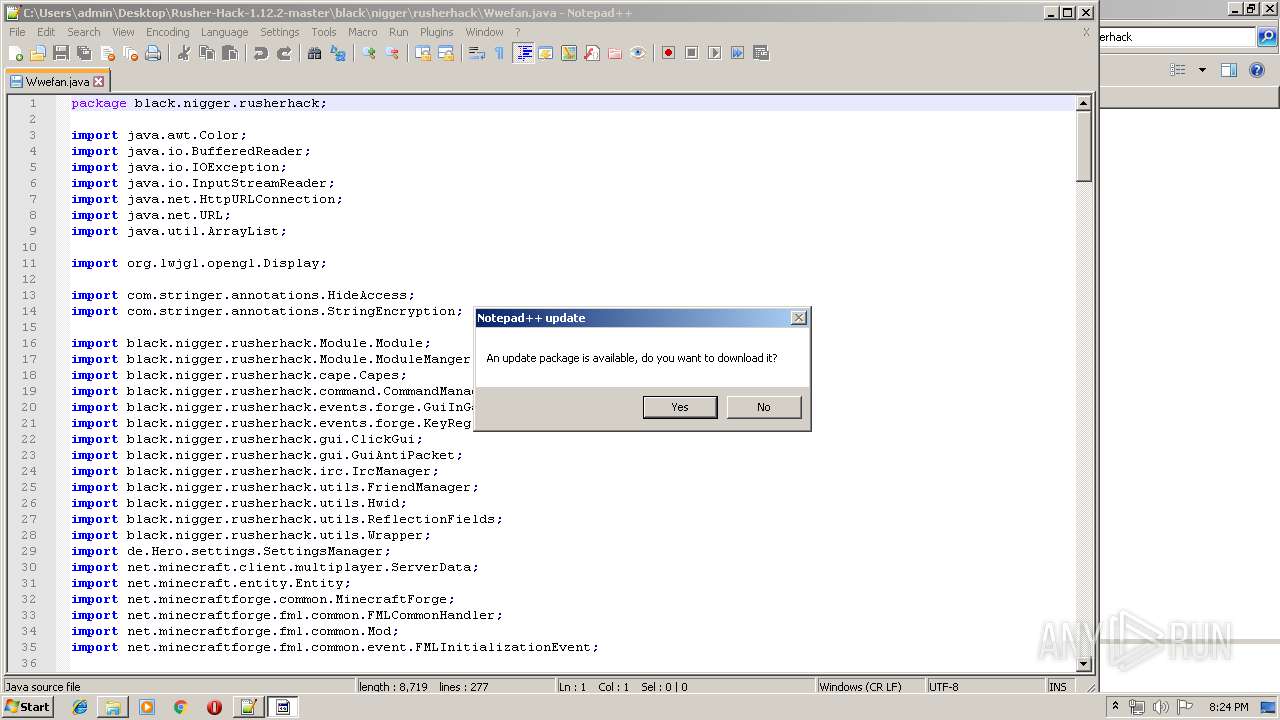This screenshot has height=720, width=1280.
Task: Toggle synchronize horizontal scrolling icon
Action: [446, 53]
